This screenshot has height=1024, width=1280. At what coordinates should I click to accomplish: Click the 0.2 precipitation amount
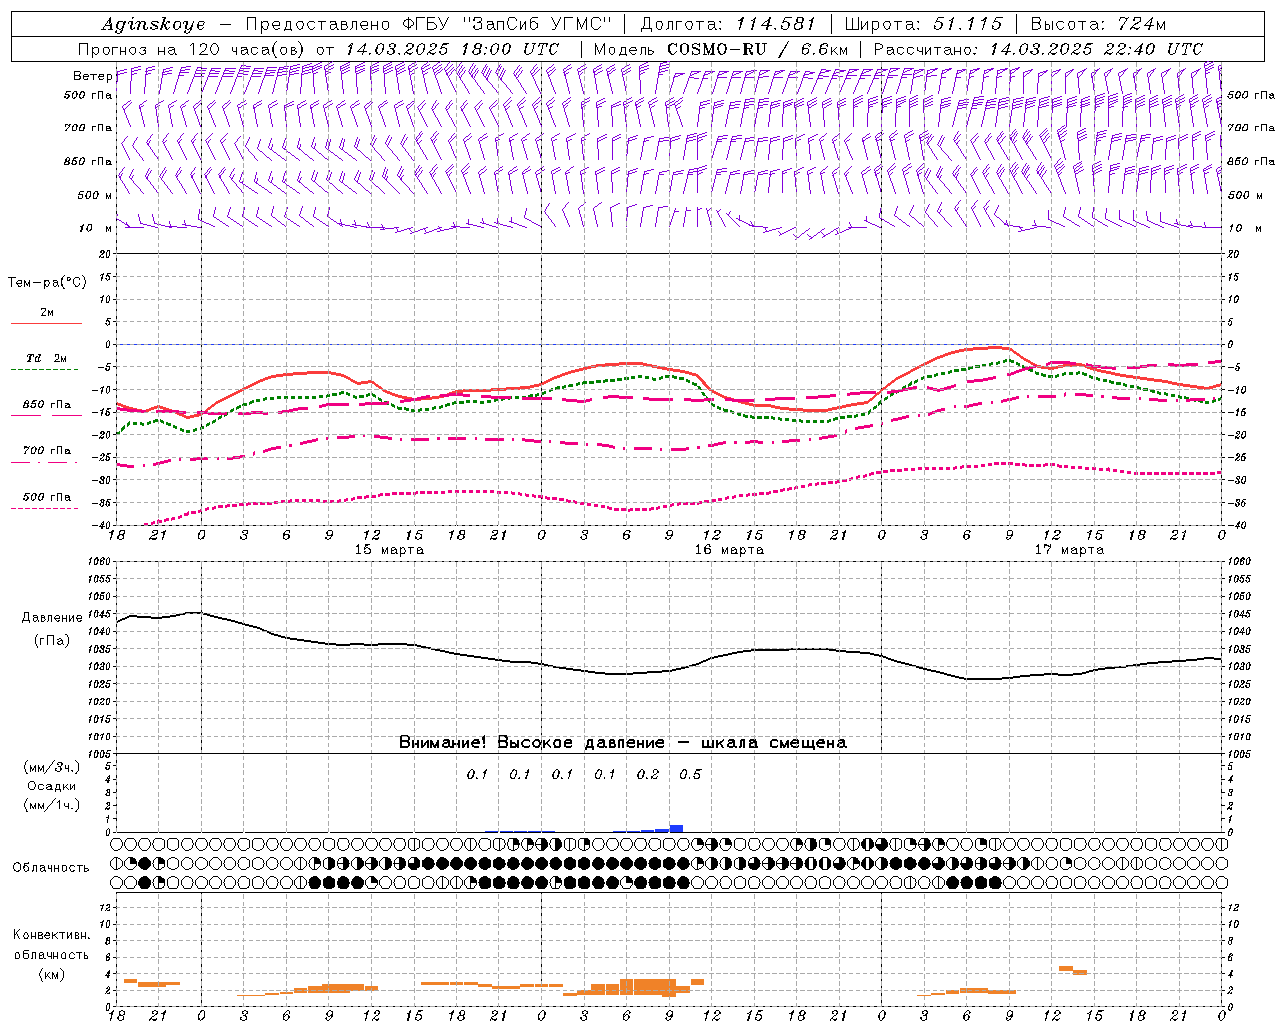point(648,774)
